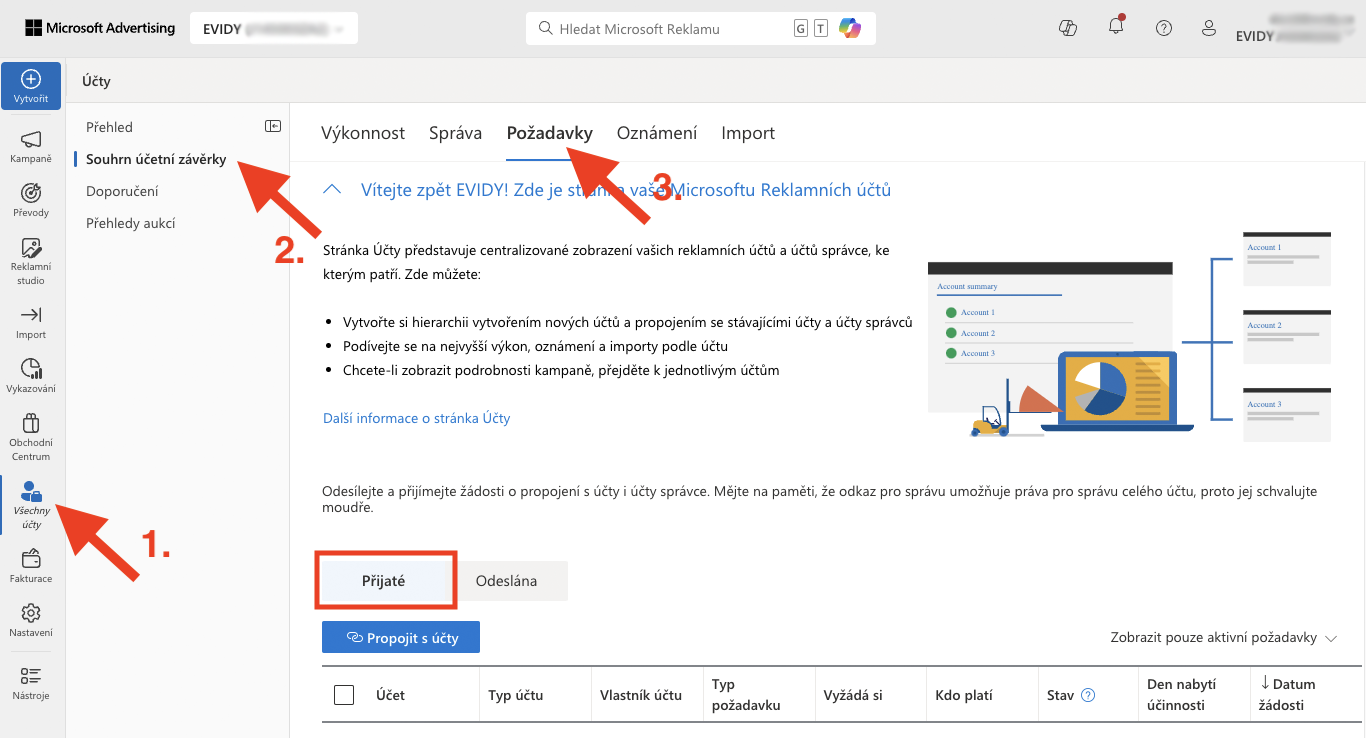Open the EVIDY account selector dropdown
1366x738 pixels.
click(x=274, y=28)
